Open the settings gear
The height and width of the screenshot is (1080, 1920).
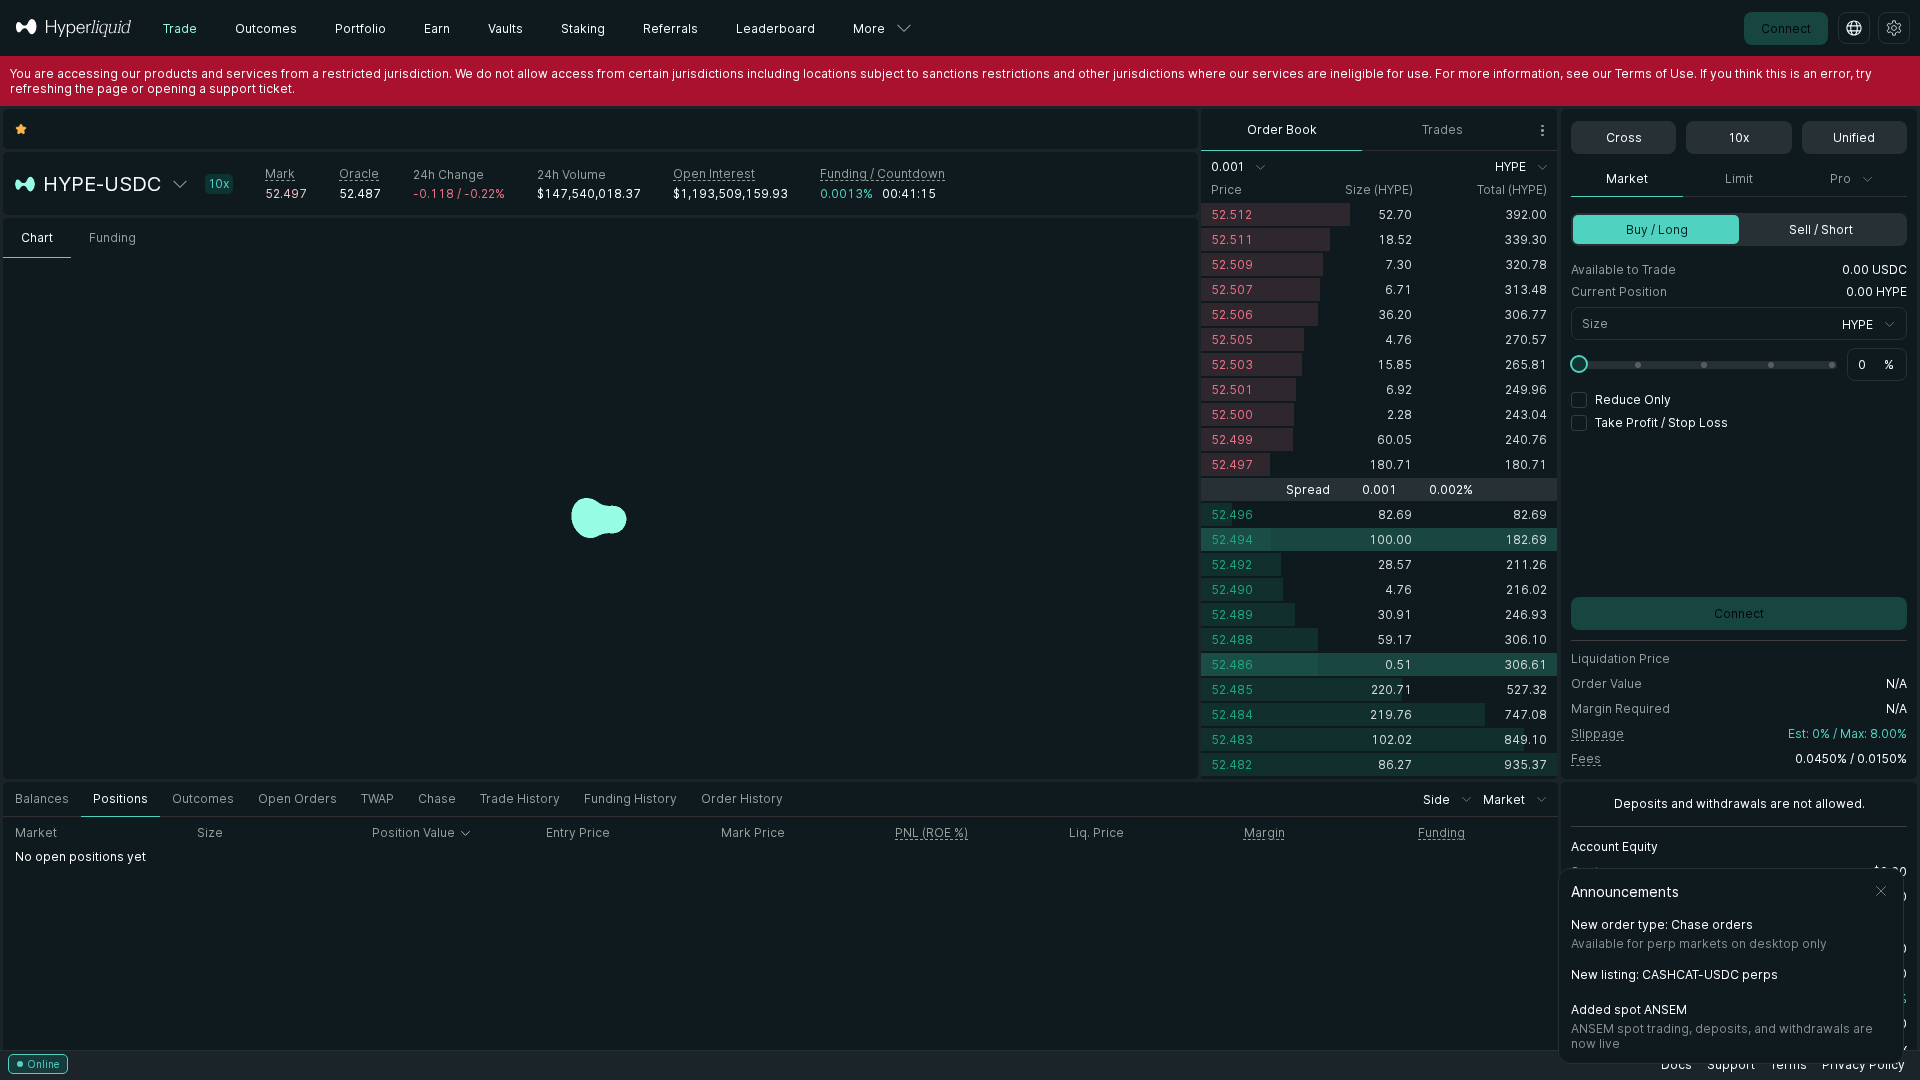[x=1894, y=28]
